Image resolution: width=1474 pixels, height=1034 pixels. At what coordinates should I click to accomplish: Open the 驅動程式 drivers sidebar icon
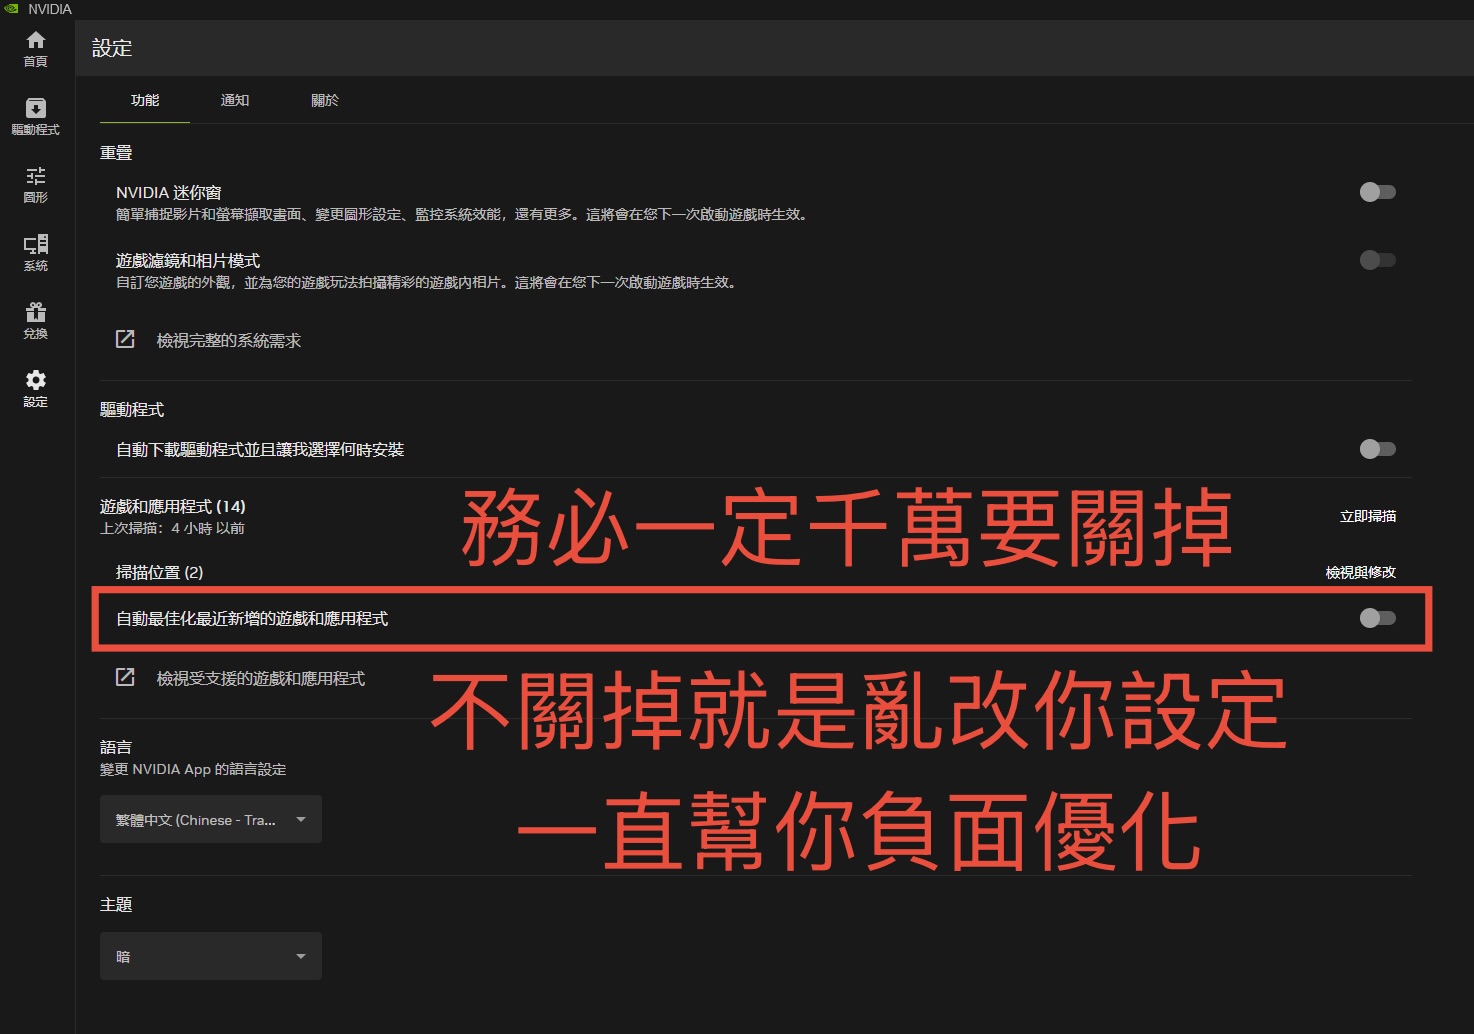pyautogui.click(x=36, y=115)
